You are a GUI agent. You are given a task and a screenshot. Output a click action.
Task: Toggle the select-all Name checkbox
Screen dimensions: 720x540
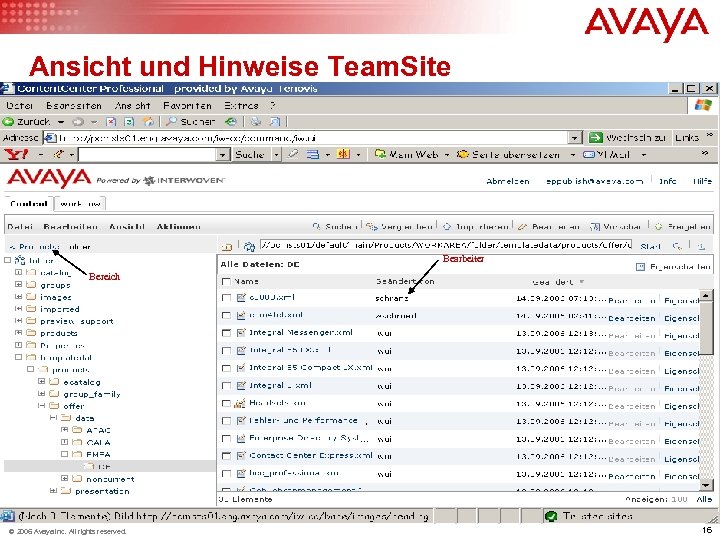point(226,281)
